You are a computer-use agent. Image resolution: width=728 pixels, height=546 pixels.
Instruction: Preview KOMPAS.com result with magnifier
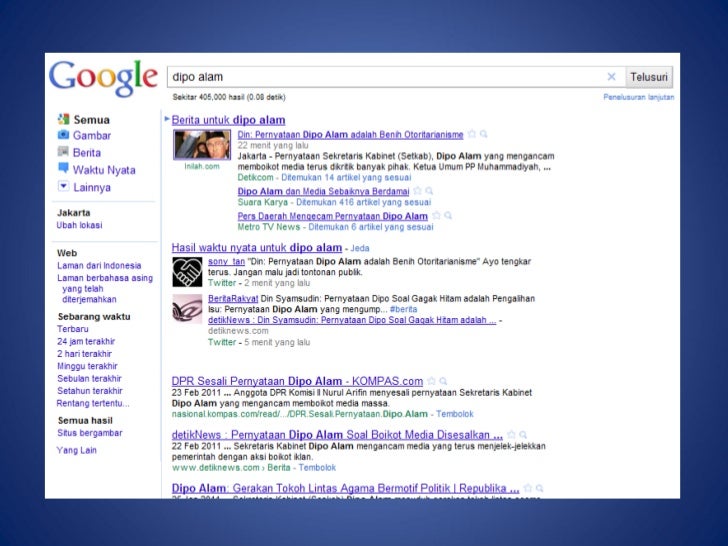click(x=443, y=381)
